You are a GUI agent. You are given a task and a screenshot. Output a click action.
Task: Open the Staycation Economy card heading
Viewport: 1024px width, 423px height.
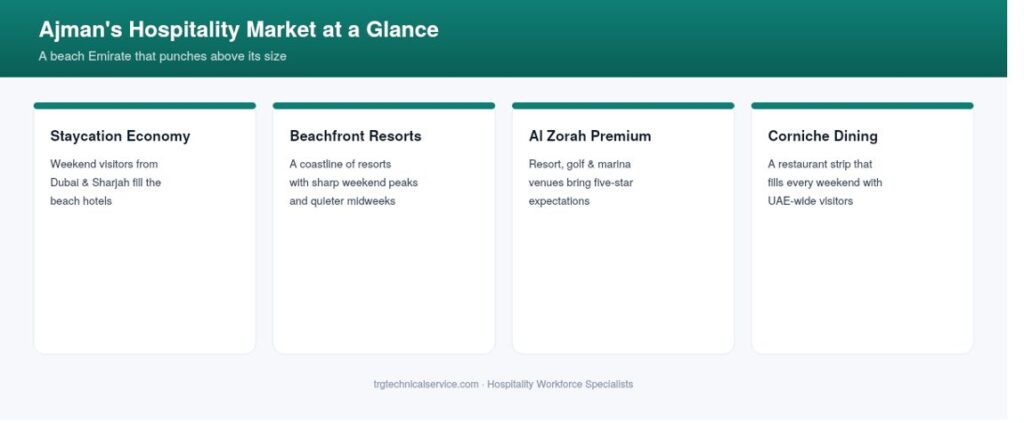120,136
